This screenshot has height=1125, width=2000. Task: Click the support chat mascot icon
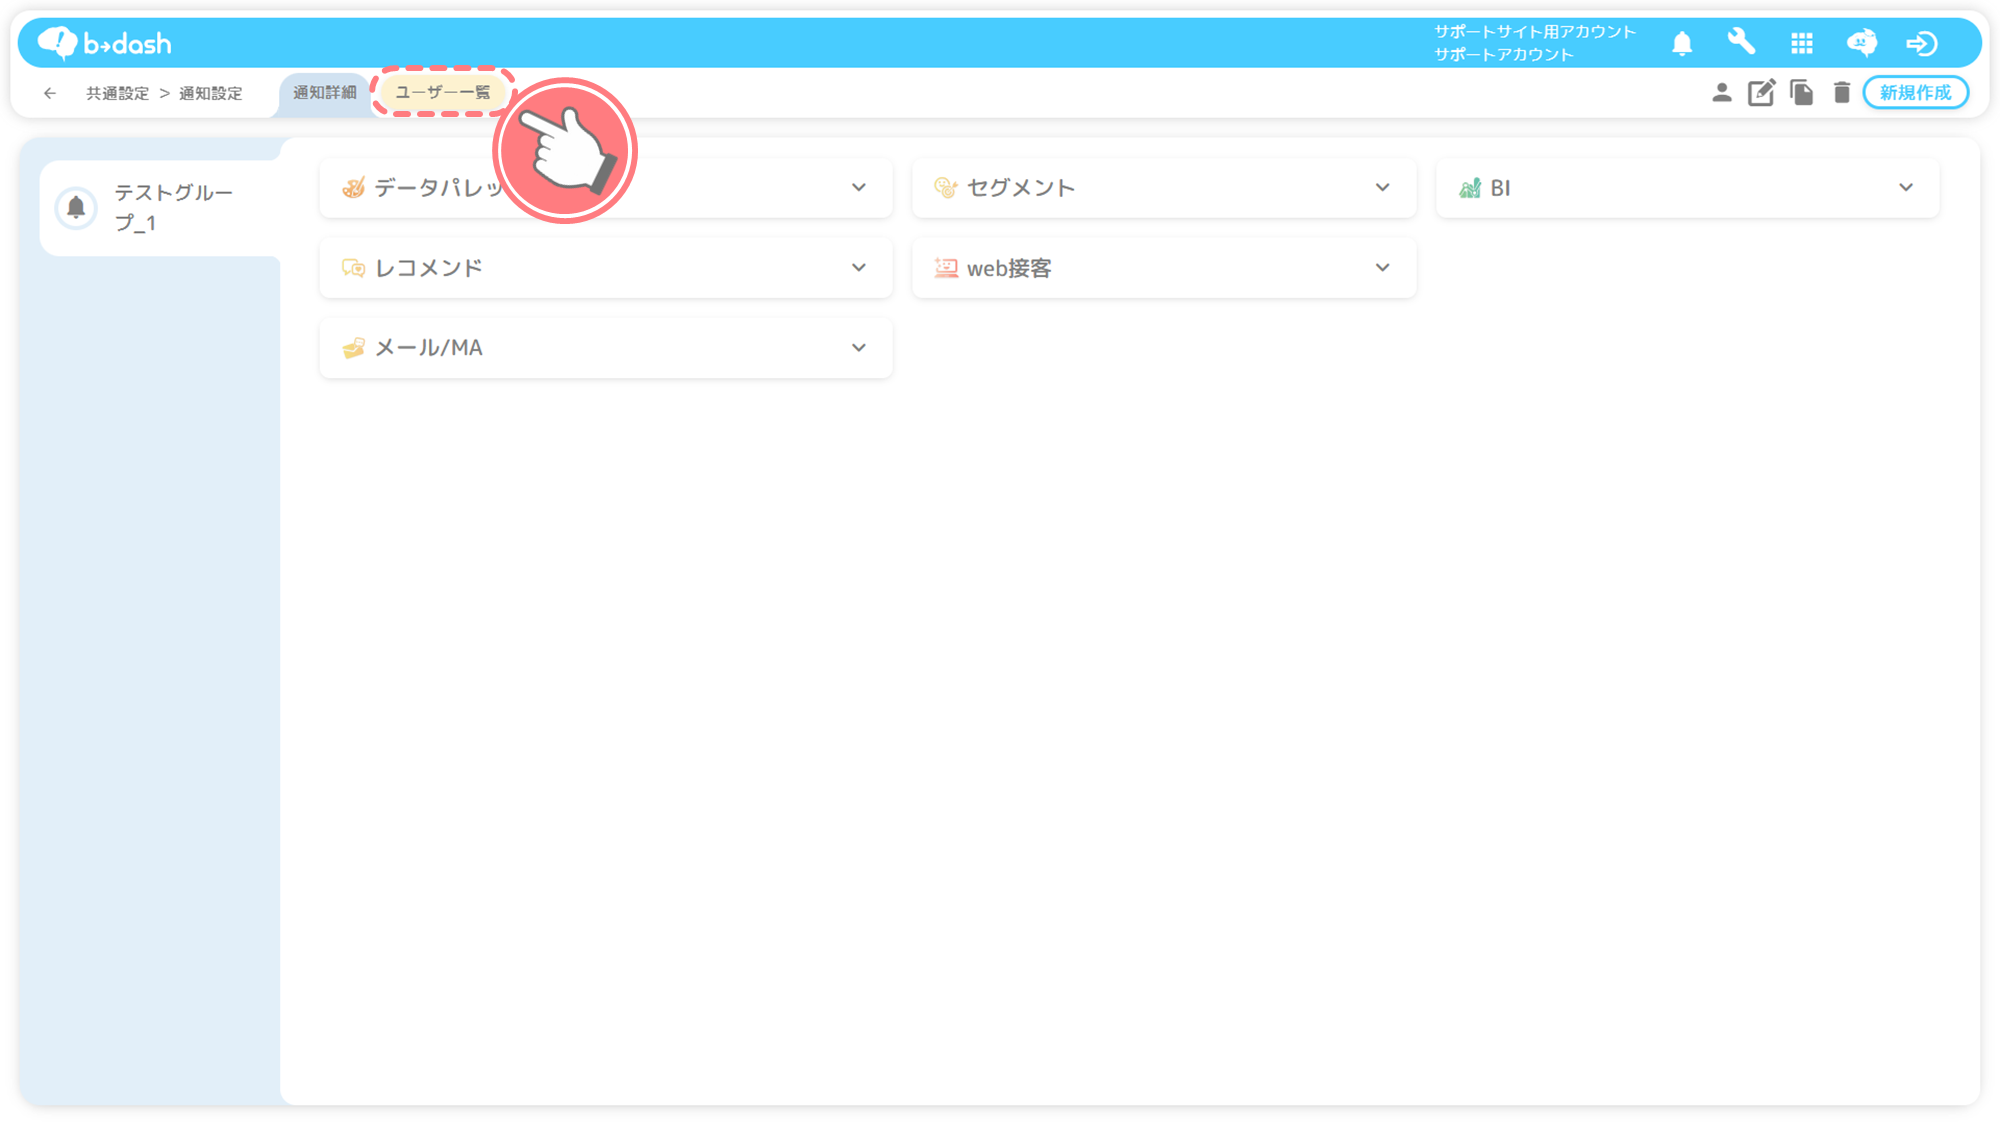point(1861,43)
